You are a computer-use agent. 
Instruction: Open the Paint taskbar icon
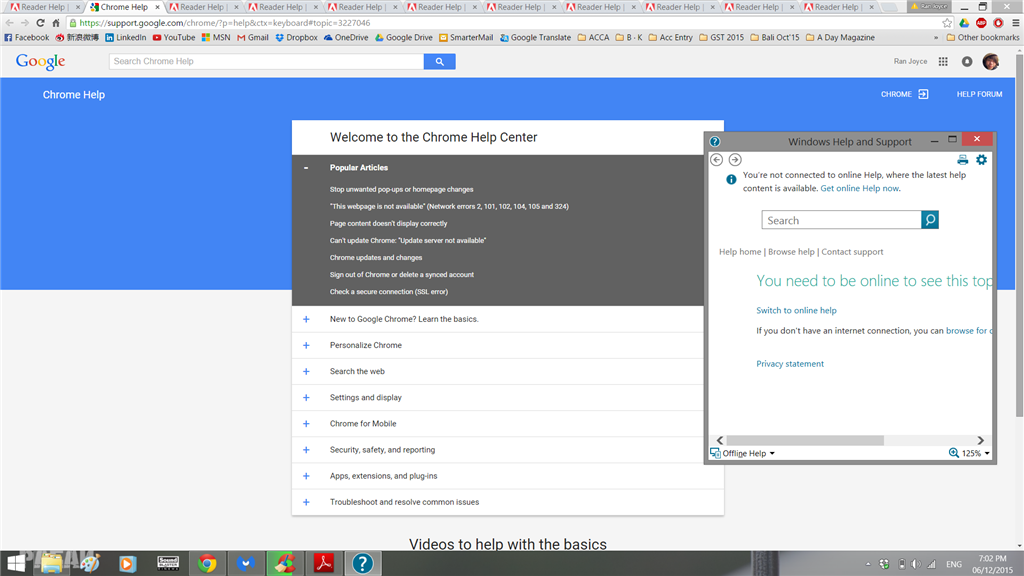click(89, 563)
